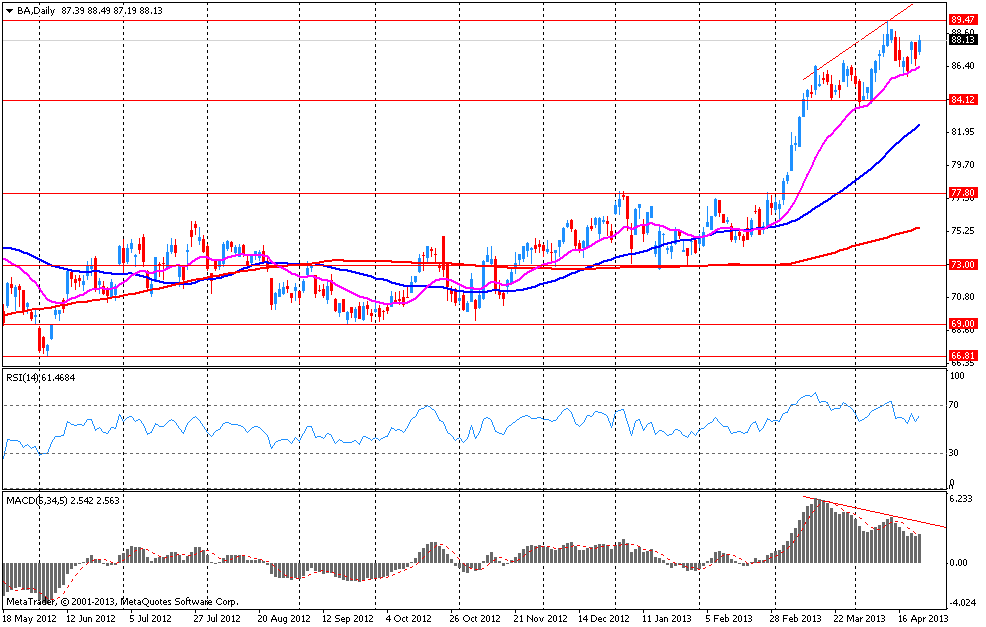
Task: Click the red 89.47 price level label
Action: point(963,20)
